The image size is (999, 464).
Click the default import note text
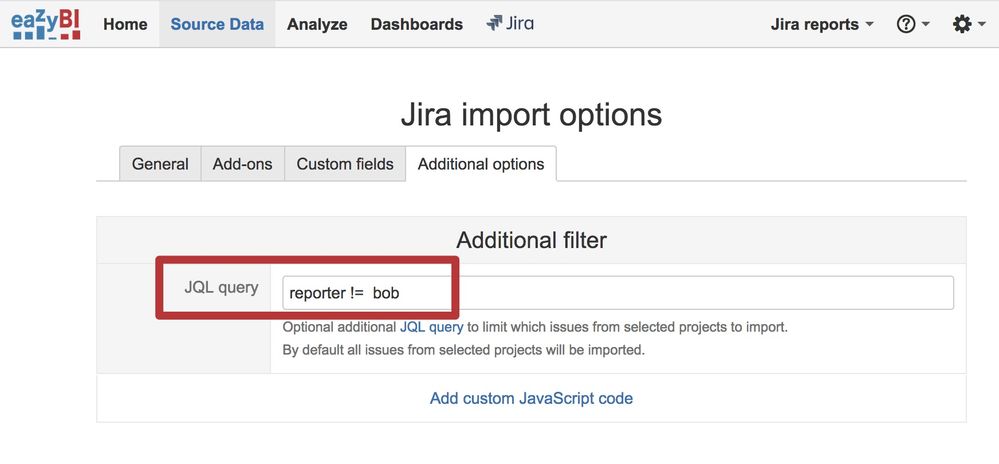point(464,350)
